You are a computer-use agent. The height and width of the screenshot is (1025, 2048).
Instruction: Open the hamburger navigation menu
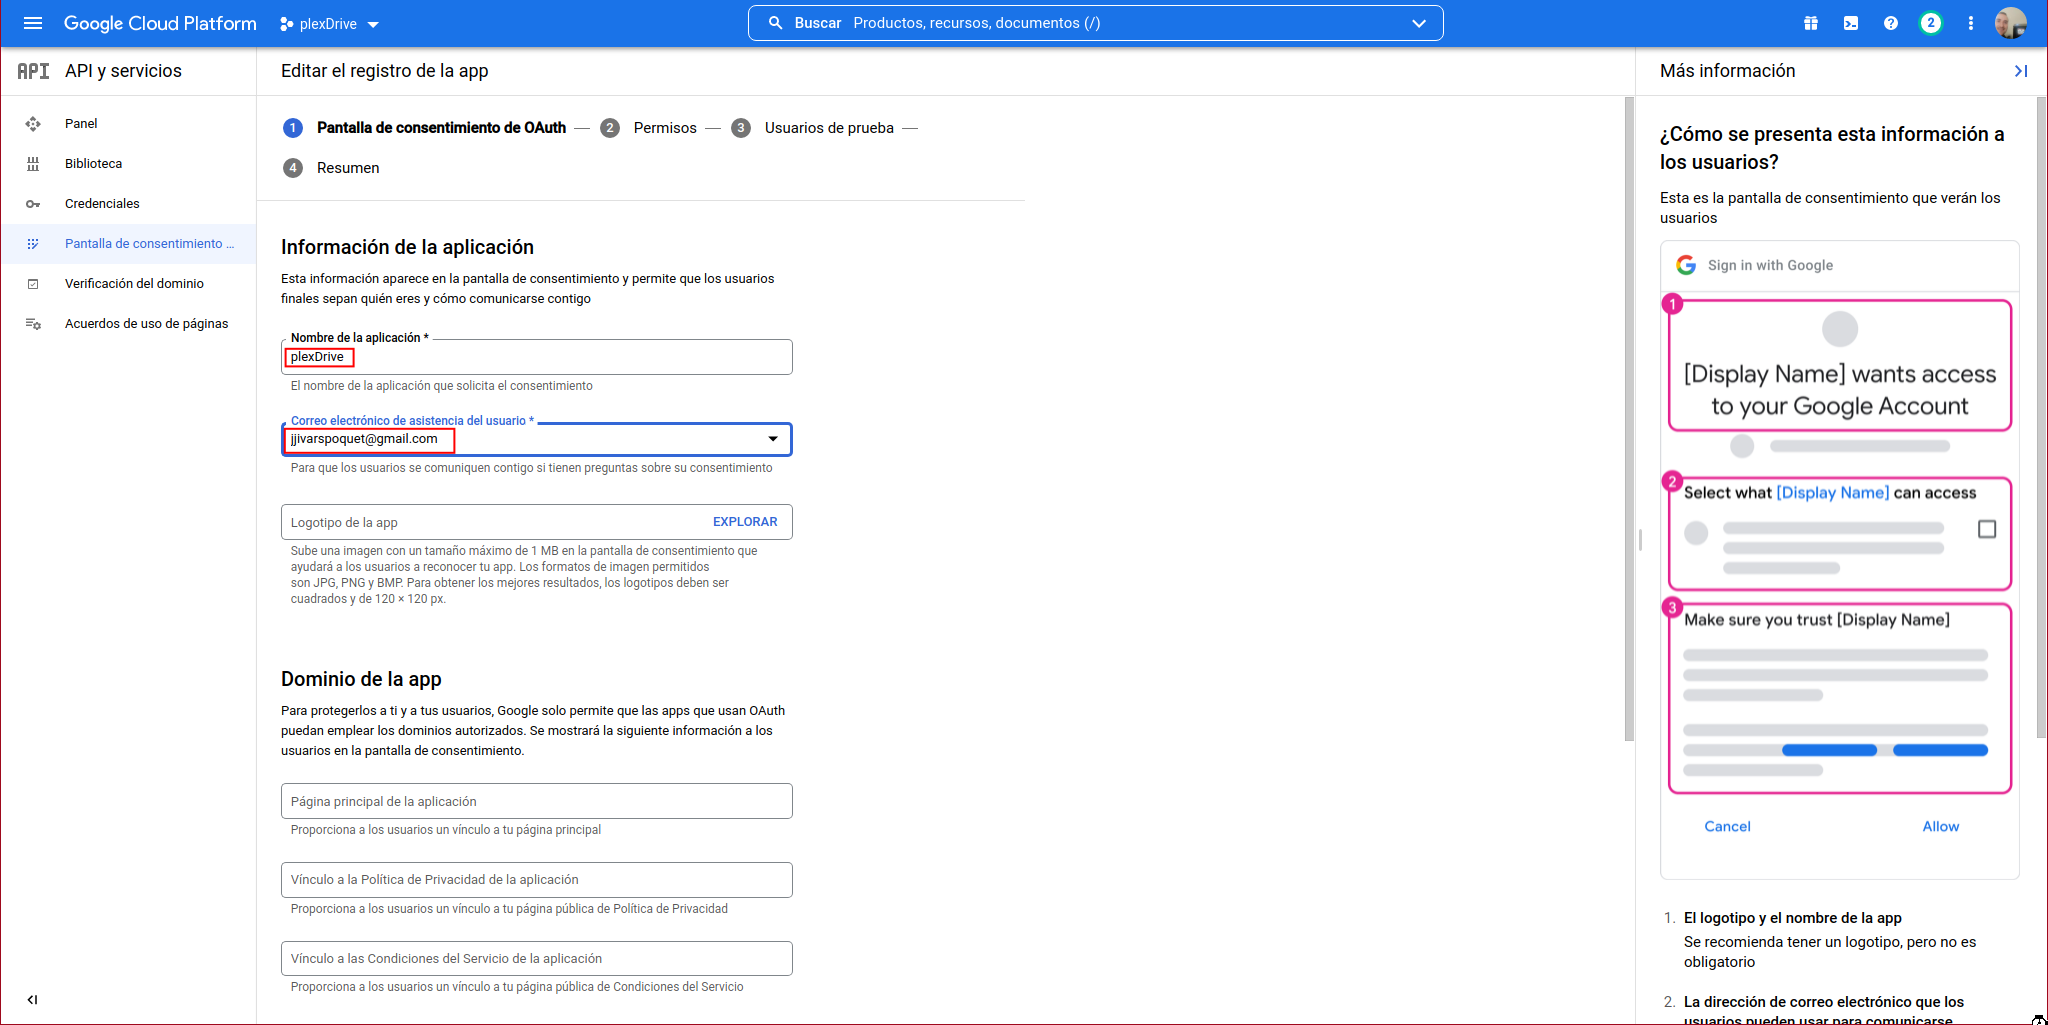click(x=33, y=23)
